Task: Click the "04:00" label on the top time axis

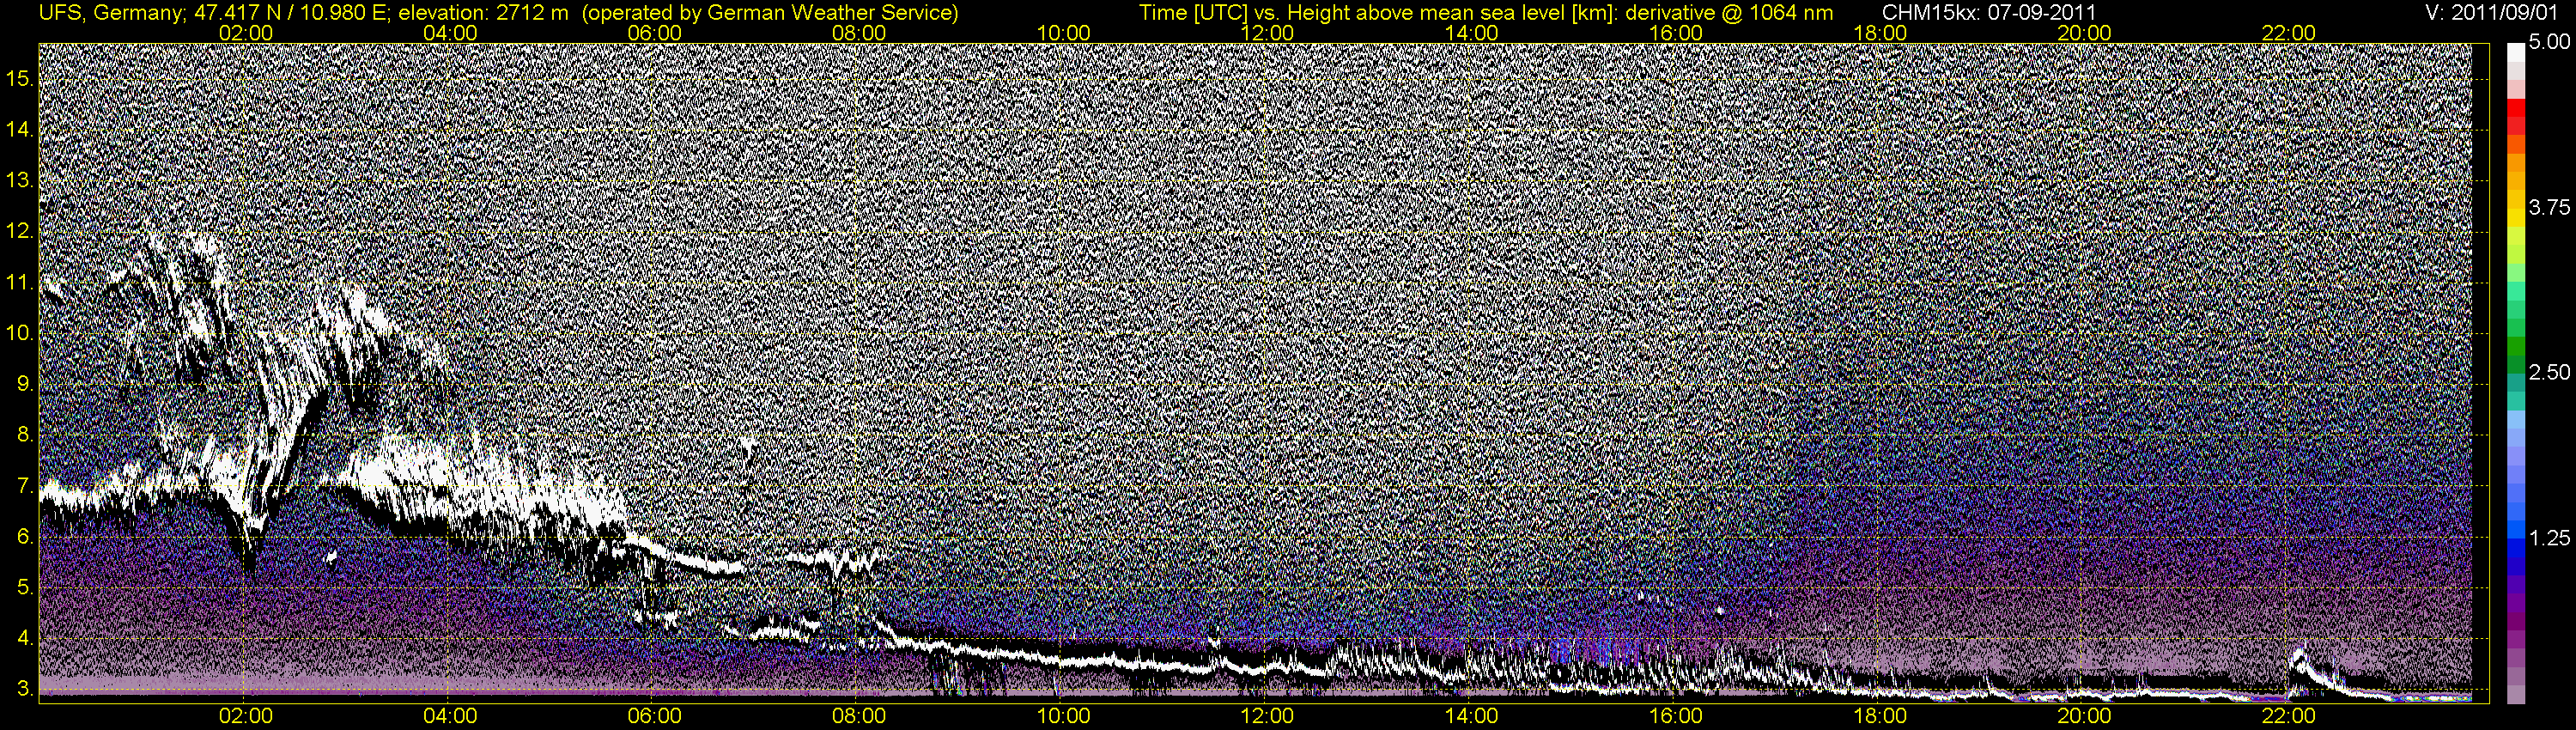Action: click(x=450, y=33)
